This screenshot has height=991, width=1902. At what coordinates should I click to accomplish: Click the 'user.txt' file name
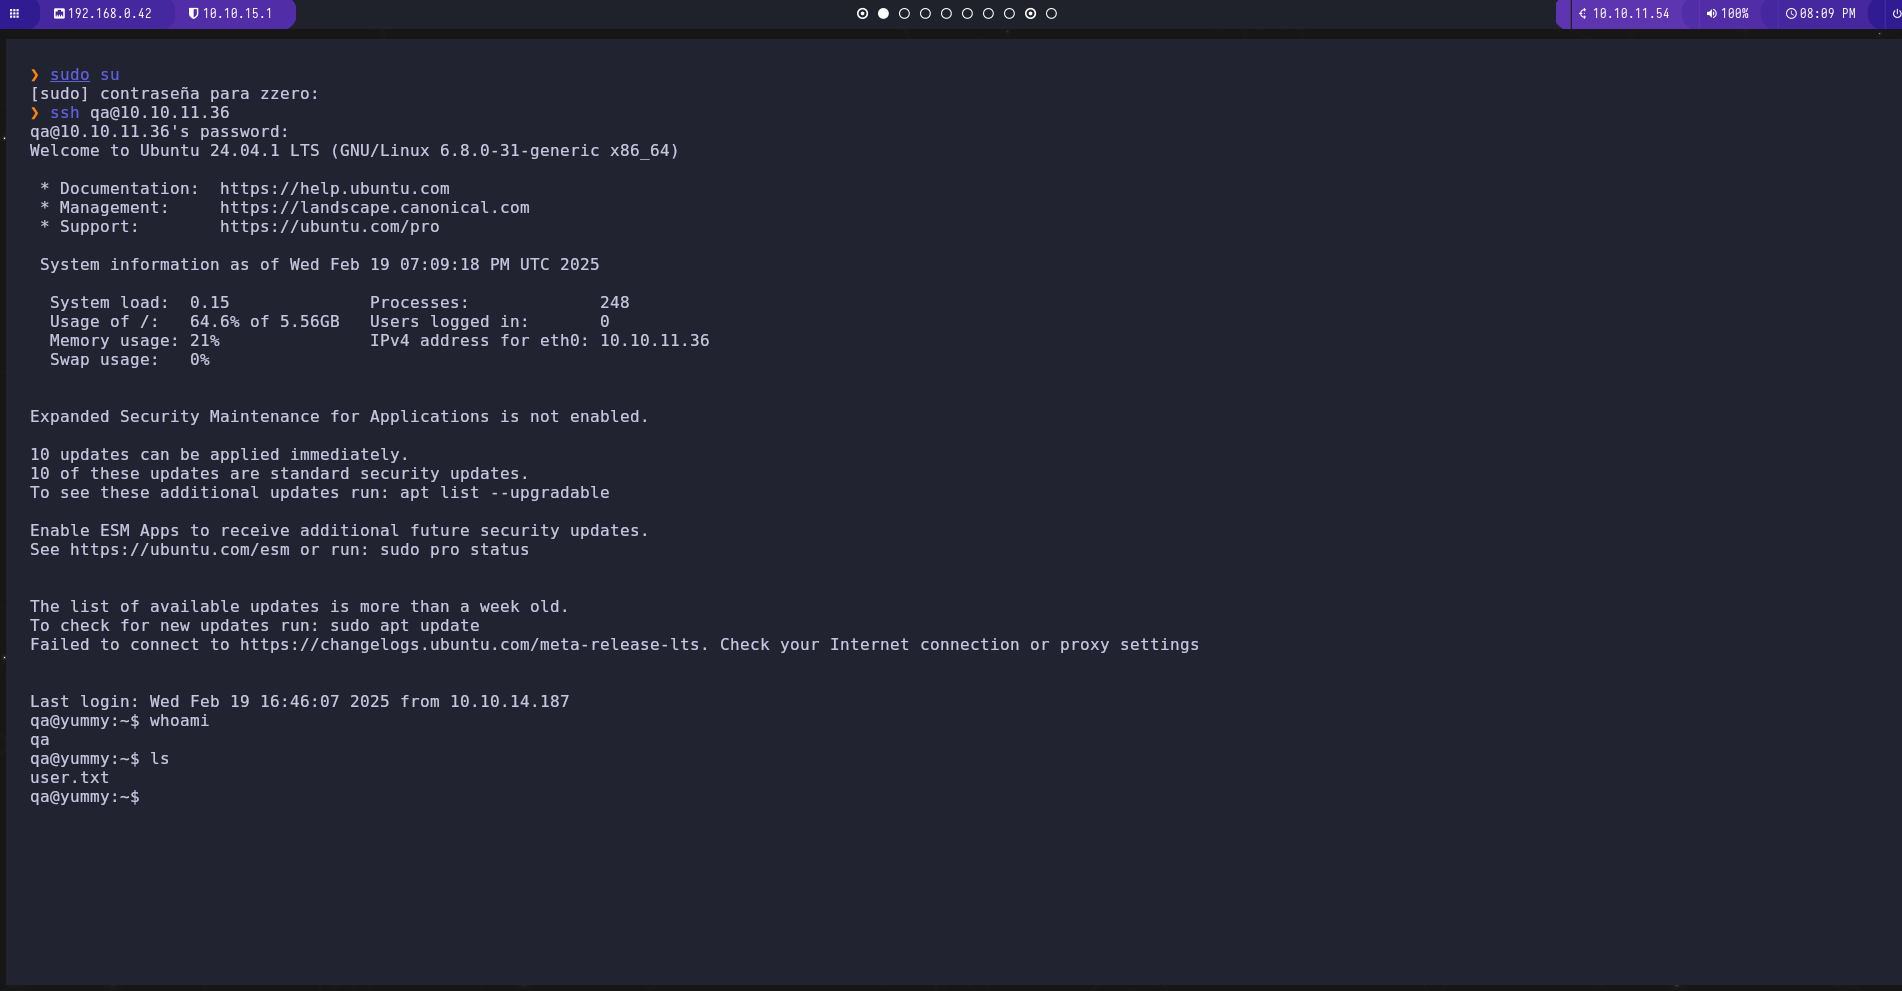[x=70, y=778]
